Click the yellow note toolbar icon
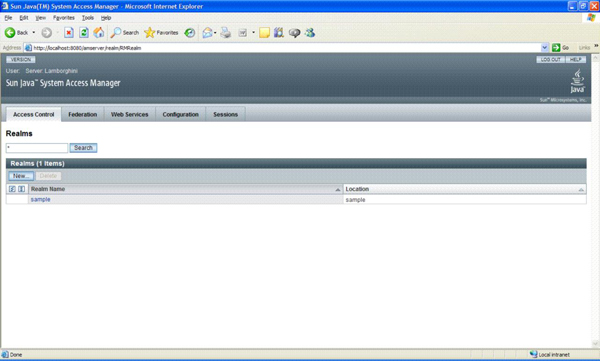 [x=264, y=33]
